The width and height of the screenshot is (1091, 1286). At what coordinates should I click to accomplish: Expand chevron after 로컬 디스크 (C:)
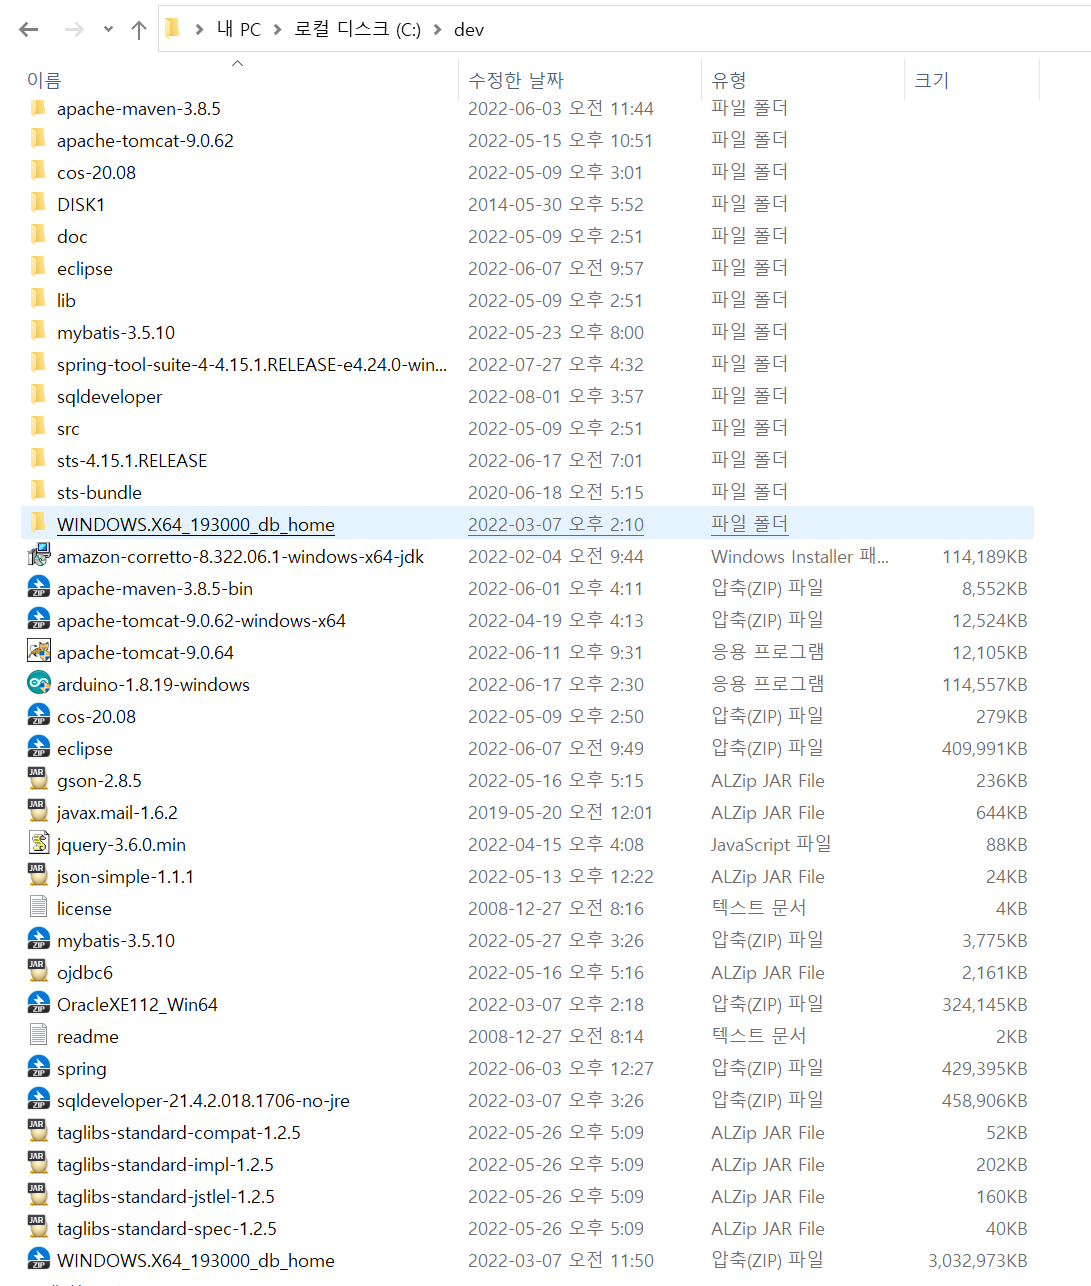(437, 30)
